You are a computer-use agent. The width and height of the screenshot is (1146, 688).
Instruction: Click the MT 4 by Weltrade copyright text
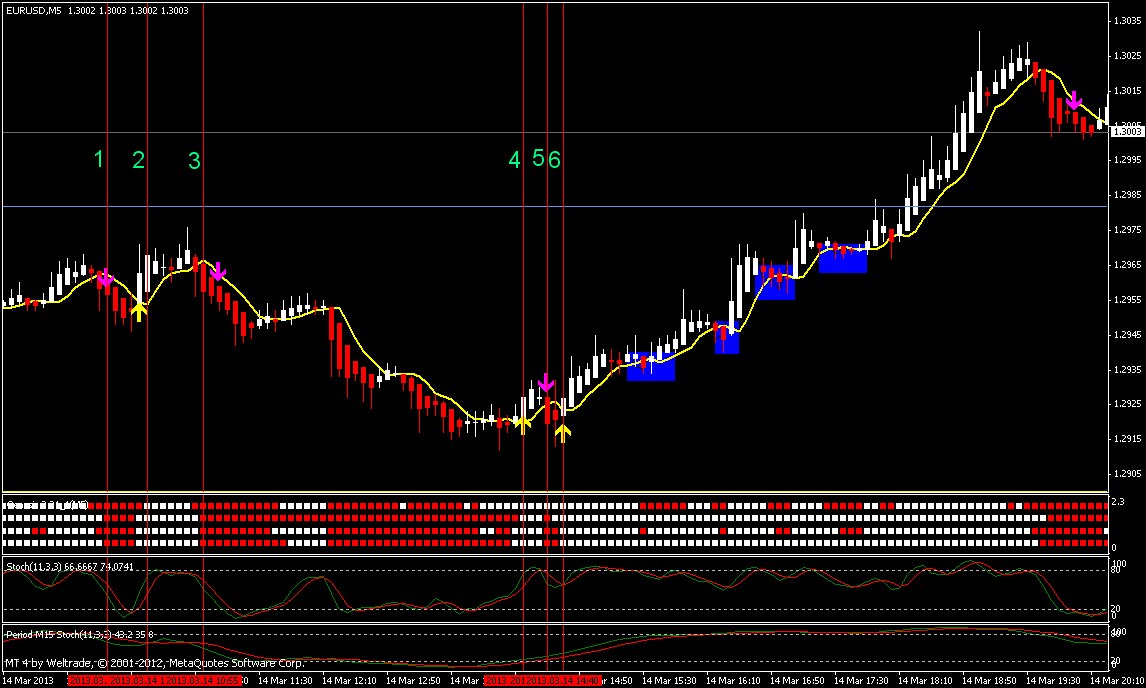point(154,664)
